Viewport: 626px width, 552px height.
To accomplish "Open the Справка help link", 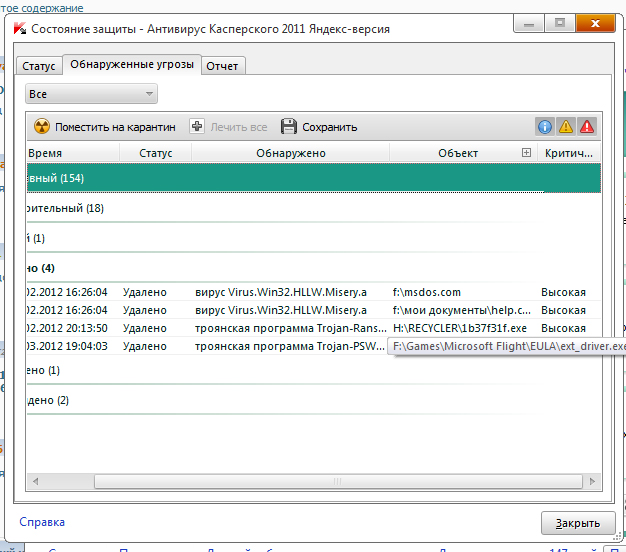I will [42, 522].
